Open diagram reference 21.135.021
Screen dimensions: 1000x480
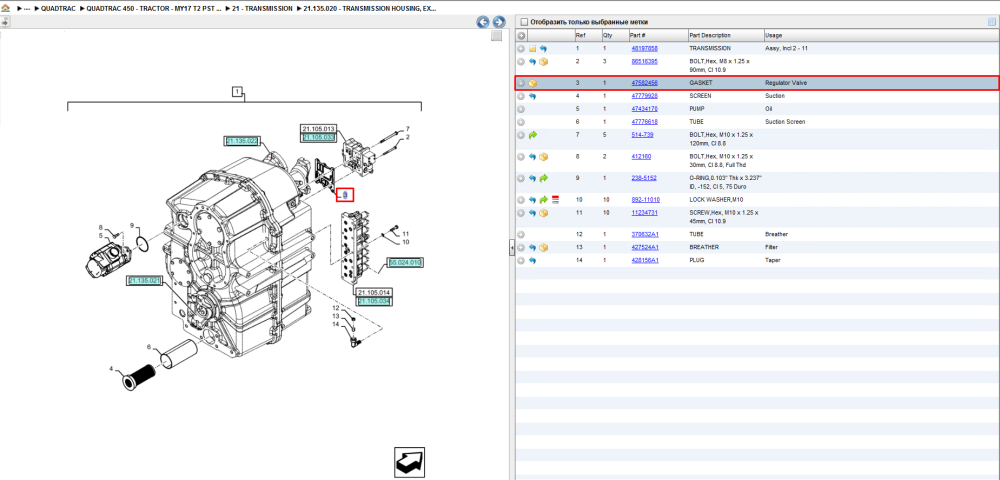click(145, 281)
